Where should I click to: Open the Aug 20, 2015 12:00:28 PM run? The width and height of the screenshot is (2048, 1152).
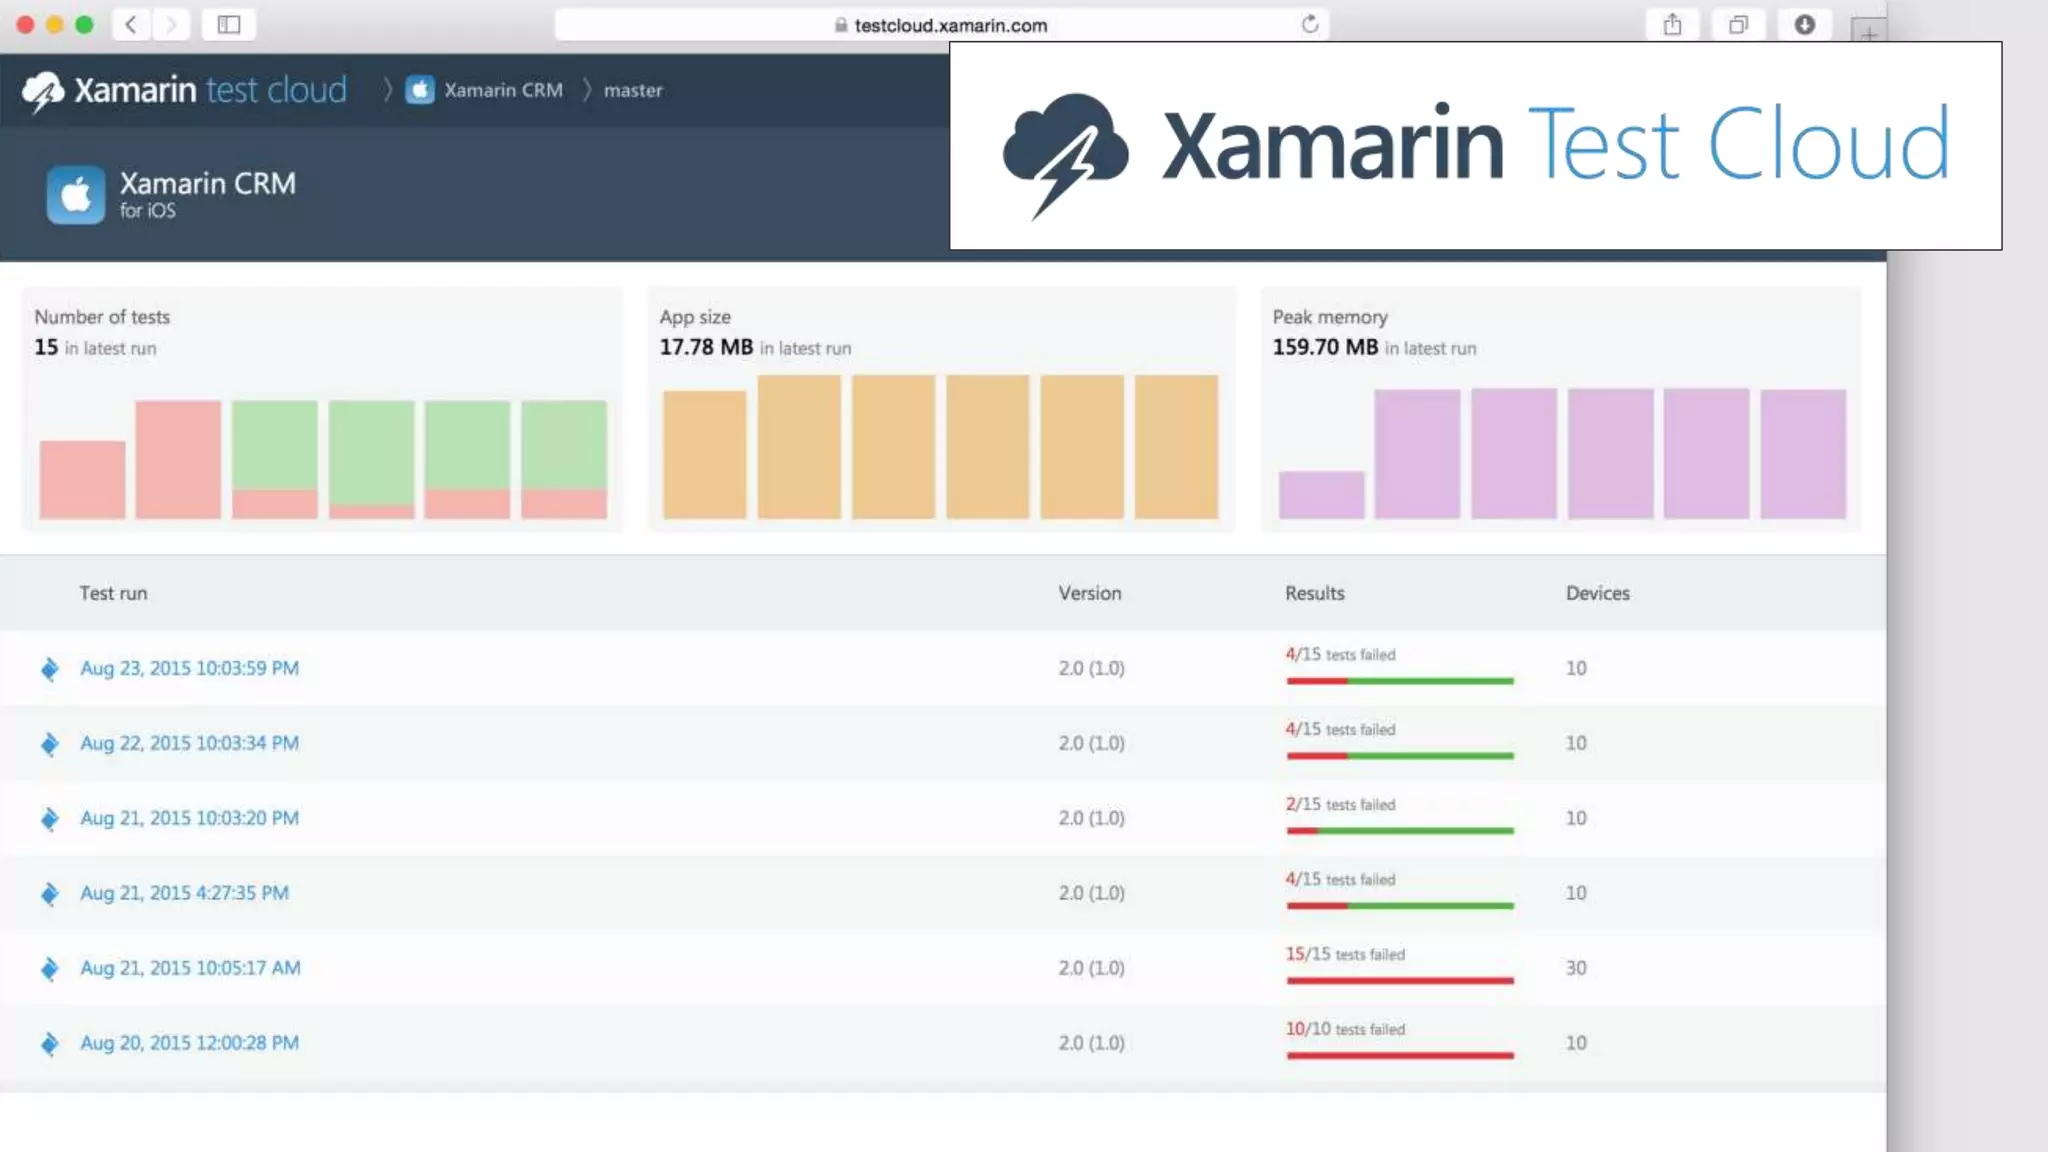(x=189, y=1043)
